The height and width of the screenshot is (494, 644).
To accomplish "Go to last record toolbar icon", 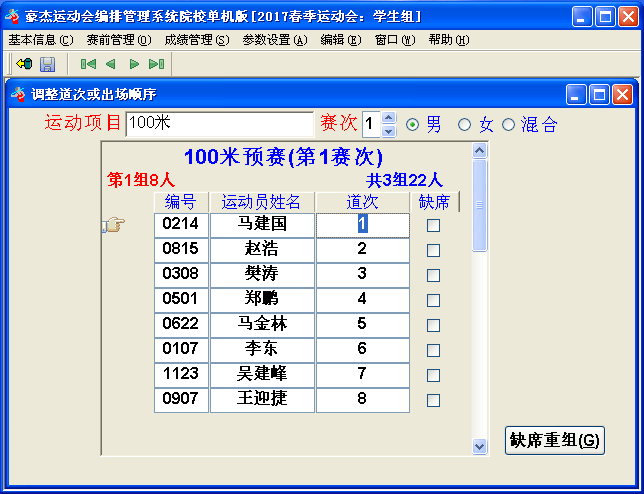I will coord(156,64).
